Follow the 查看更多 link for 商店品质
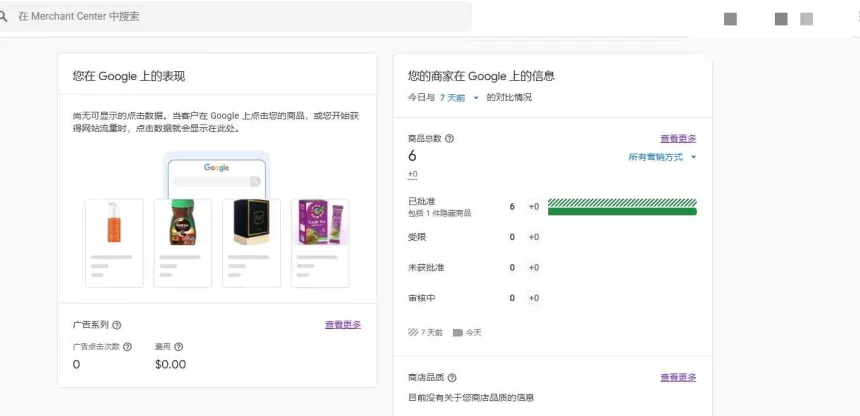Image resolution: width=860 pixels, height=416 pixels. tap(678, 378)
